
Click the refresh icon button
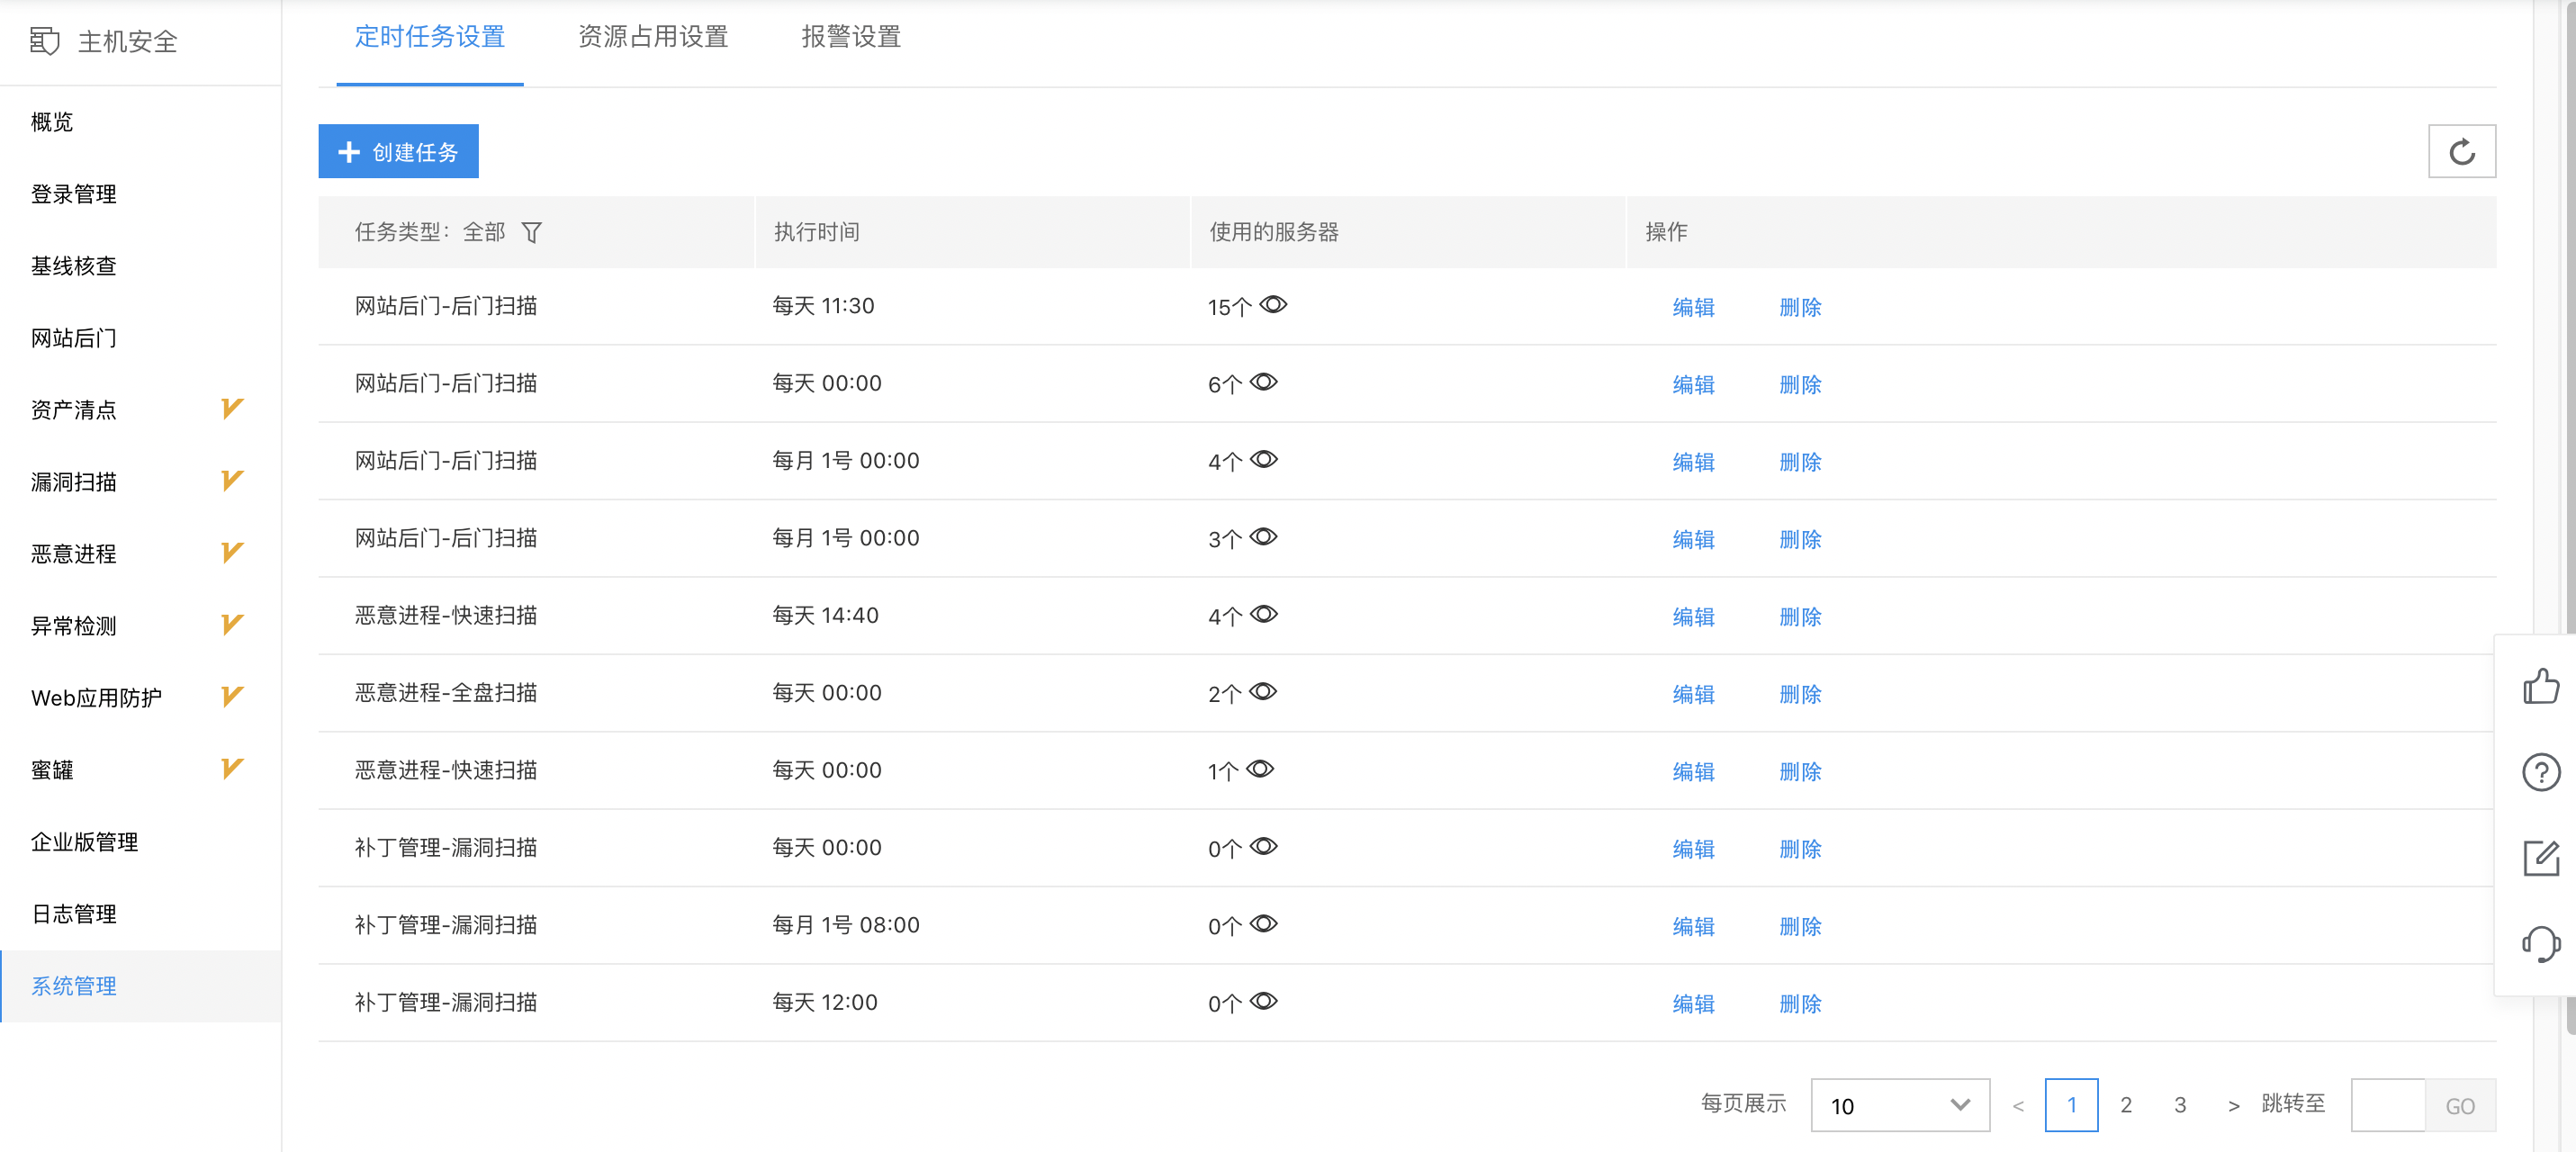point(2461,152)
